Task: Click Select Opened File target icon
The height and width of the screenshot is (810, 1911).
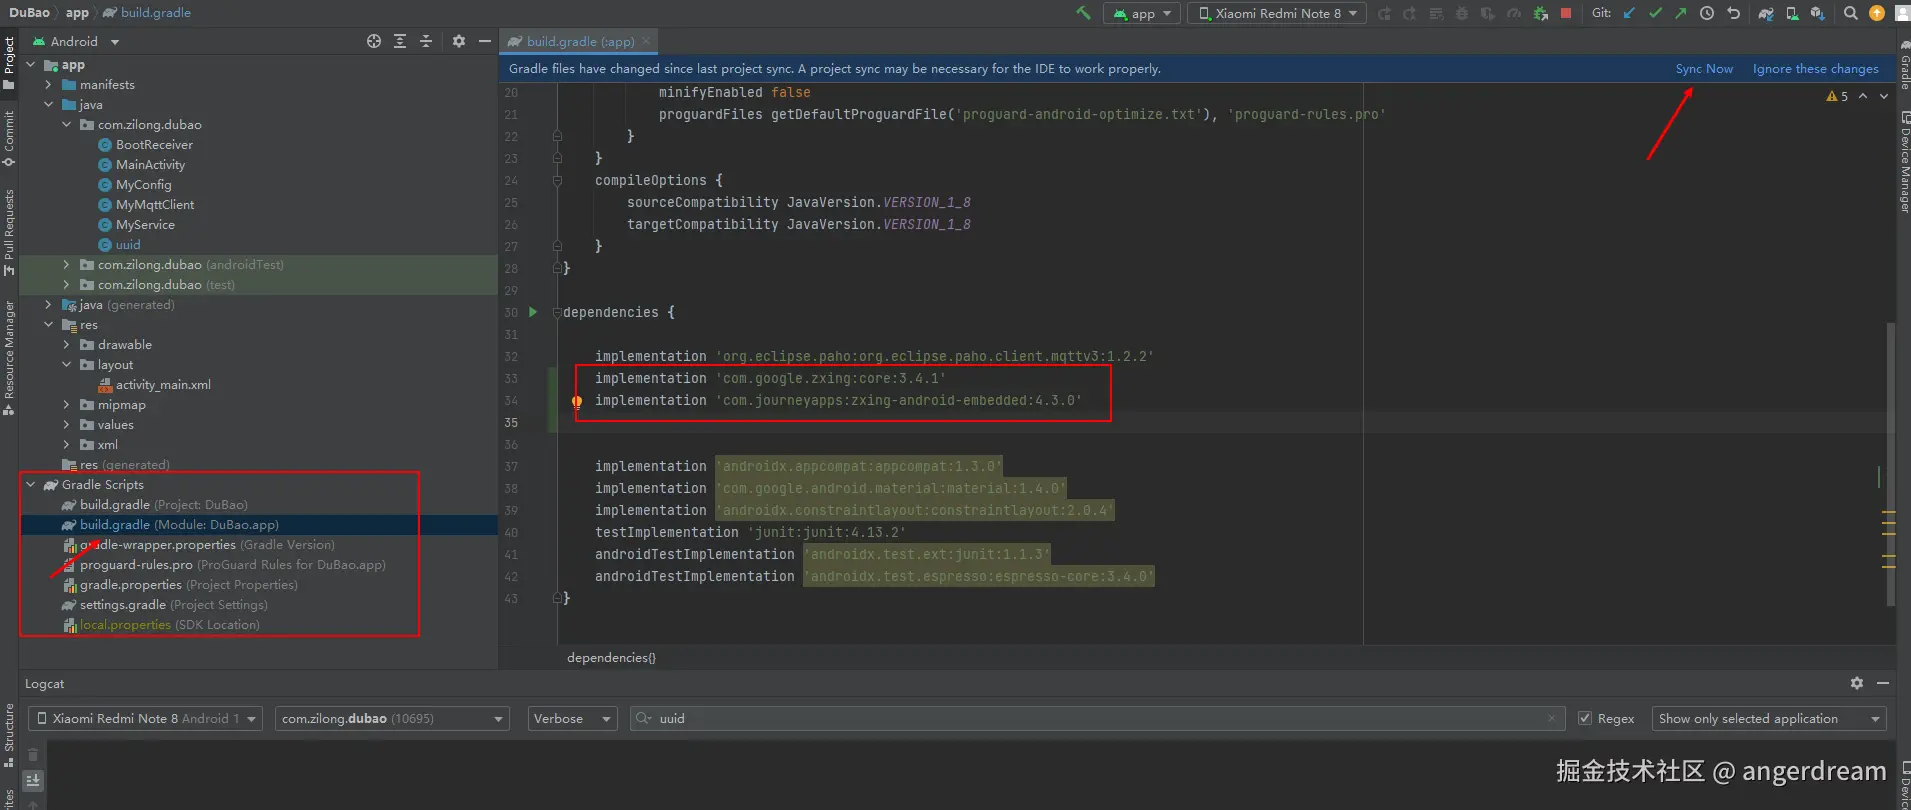Action: tap(374, 41)
